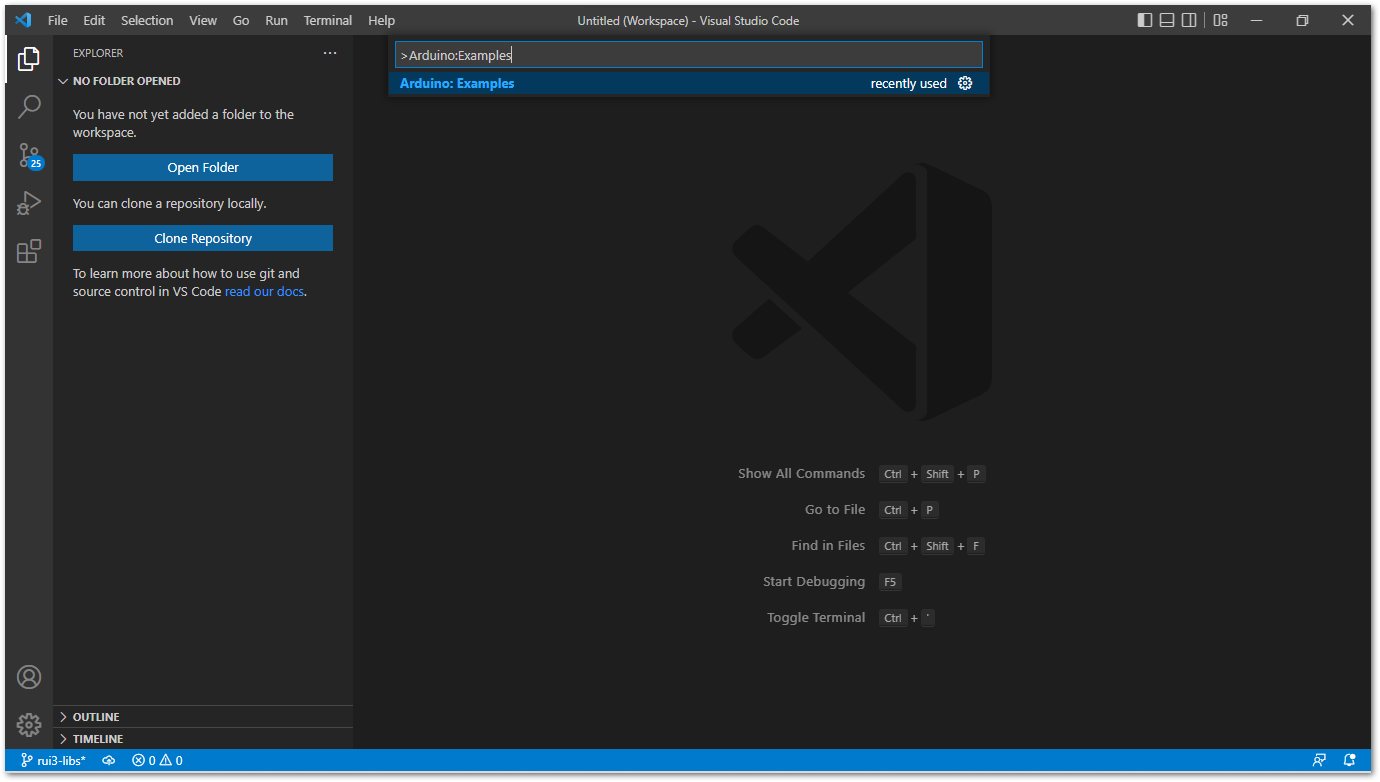This screenshot has width=1380, height=782.
Task: Click rui3-libs* branch in status bar
Action: coord(53,760)
